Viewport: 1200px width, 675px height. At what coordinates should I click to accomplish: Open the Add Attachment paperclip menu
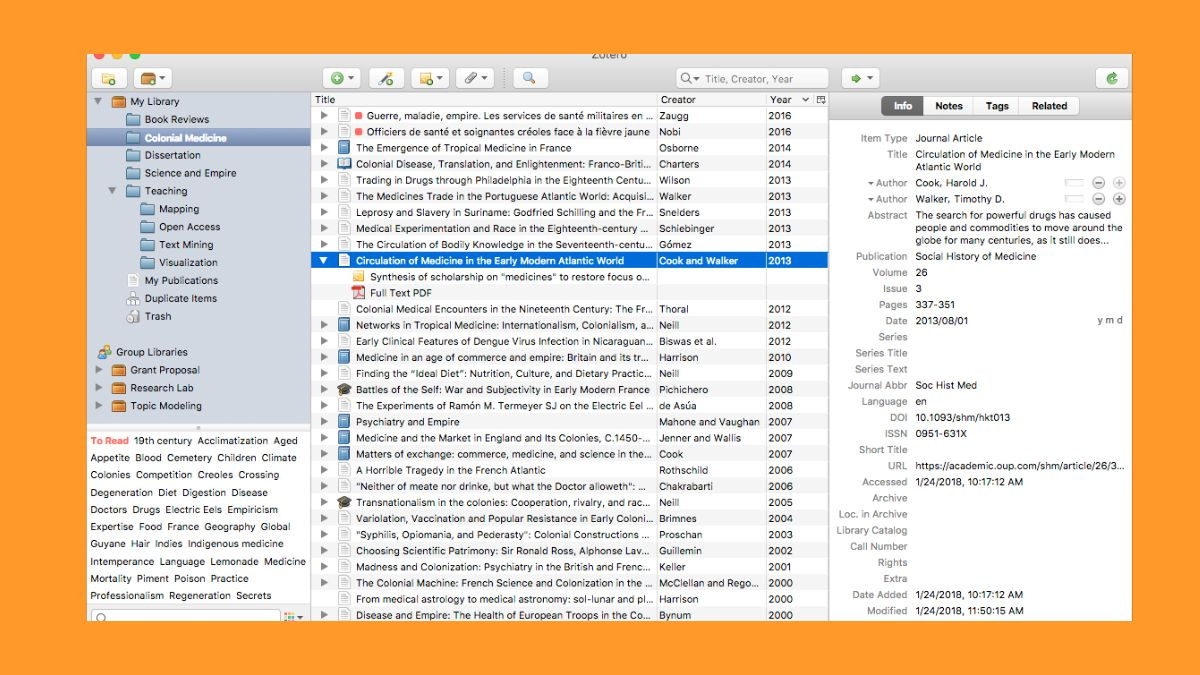coord(475,78)
